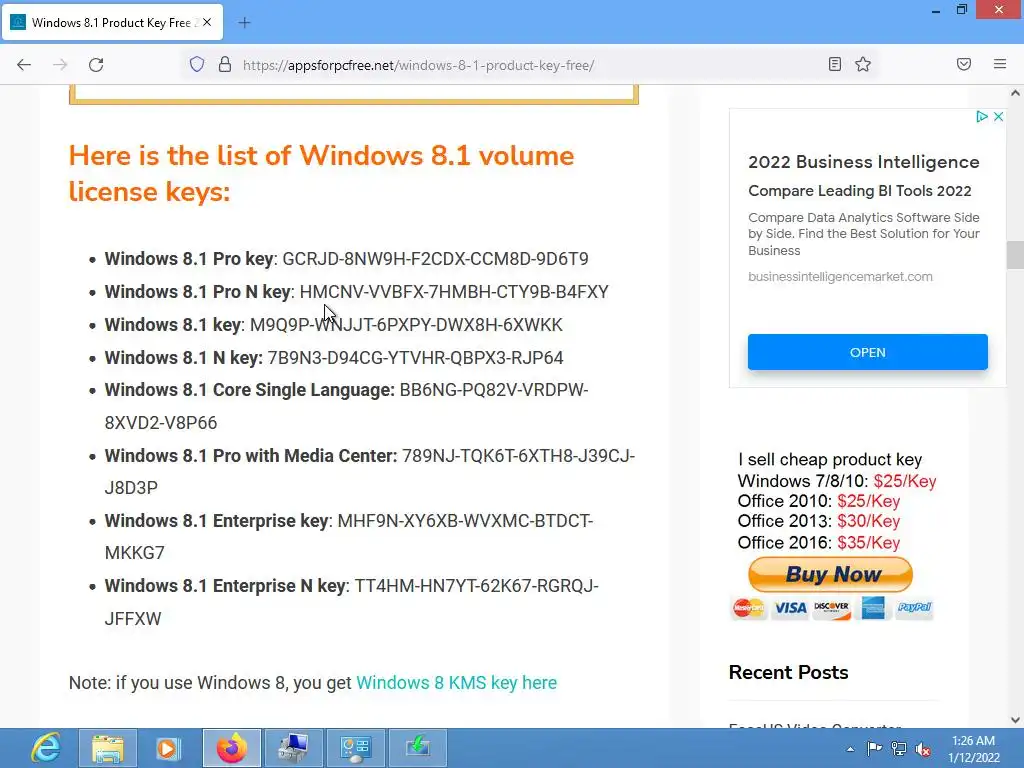The width and height of the screenshot is (1024, 768).
Task: Click the volume license keys heading
Action: click(321, 174)
